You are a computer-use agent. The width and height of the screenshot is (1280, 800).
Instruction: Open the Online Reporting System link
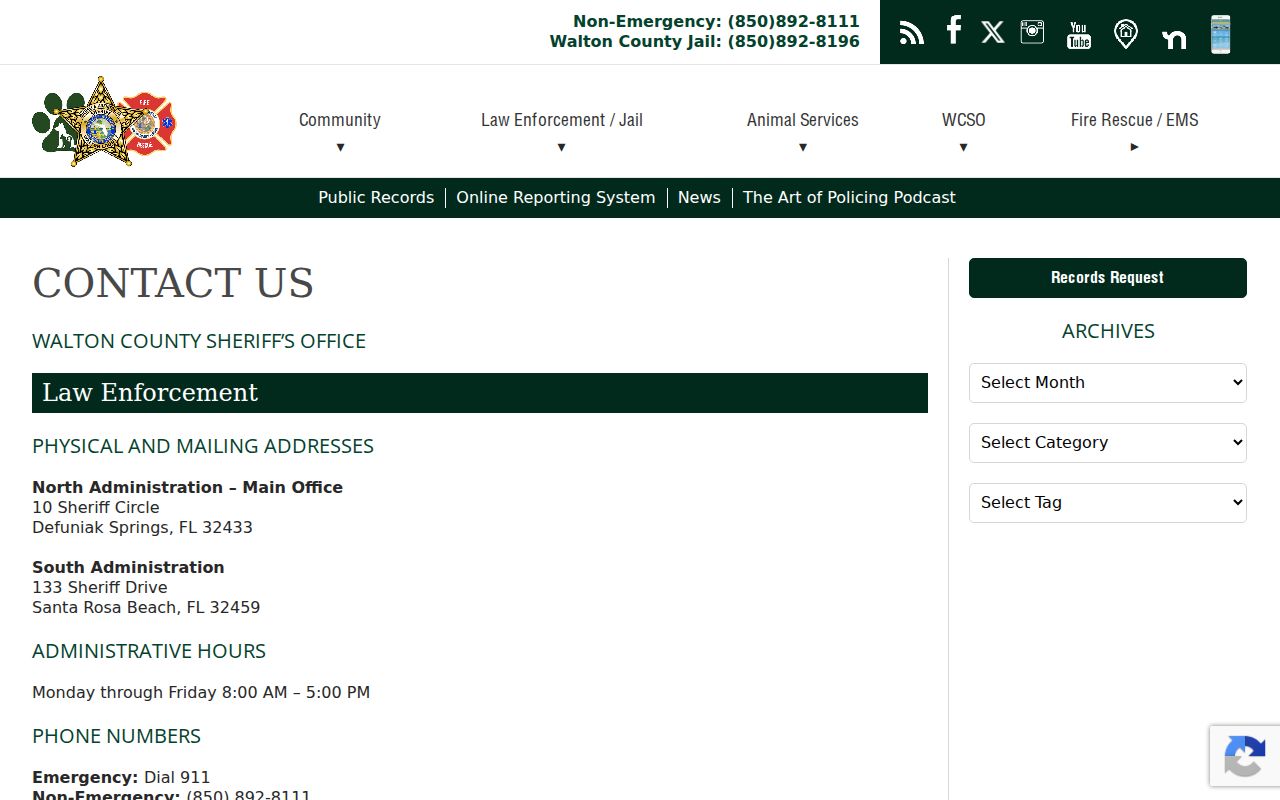[556, 198]
